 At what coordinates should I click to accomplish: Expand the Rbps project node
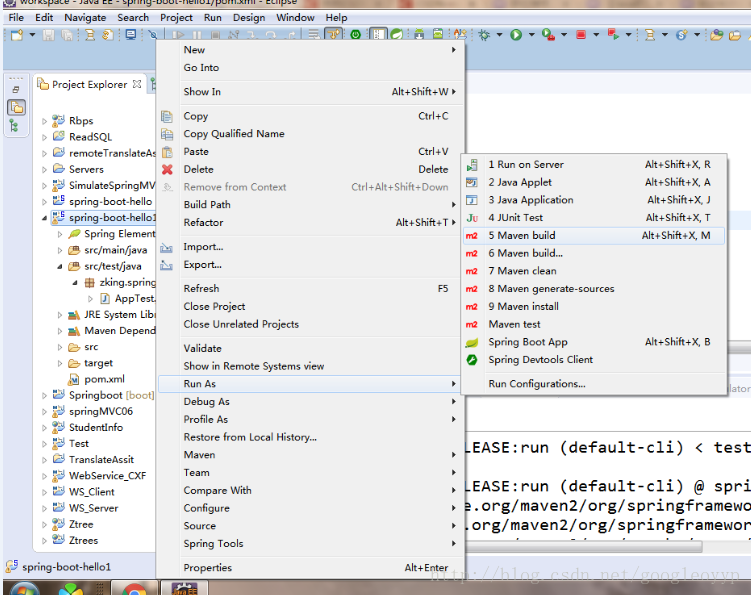click(44, 121)
